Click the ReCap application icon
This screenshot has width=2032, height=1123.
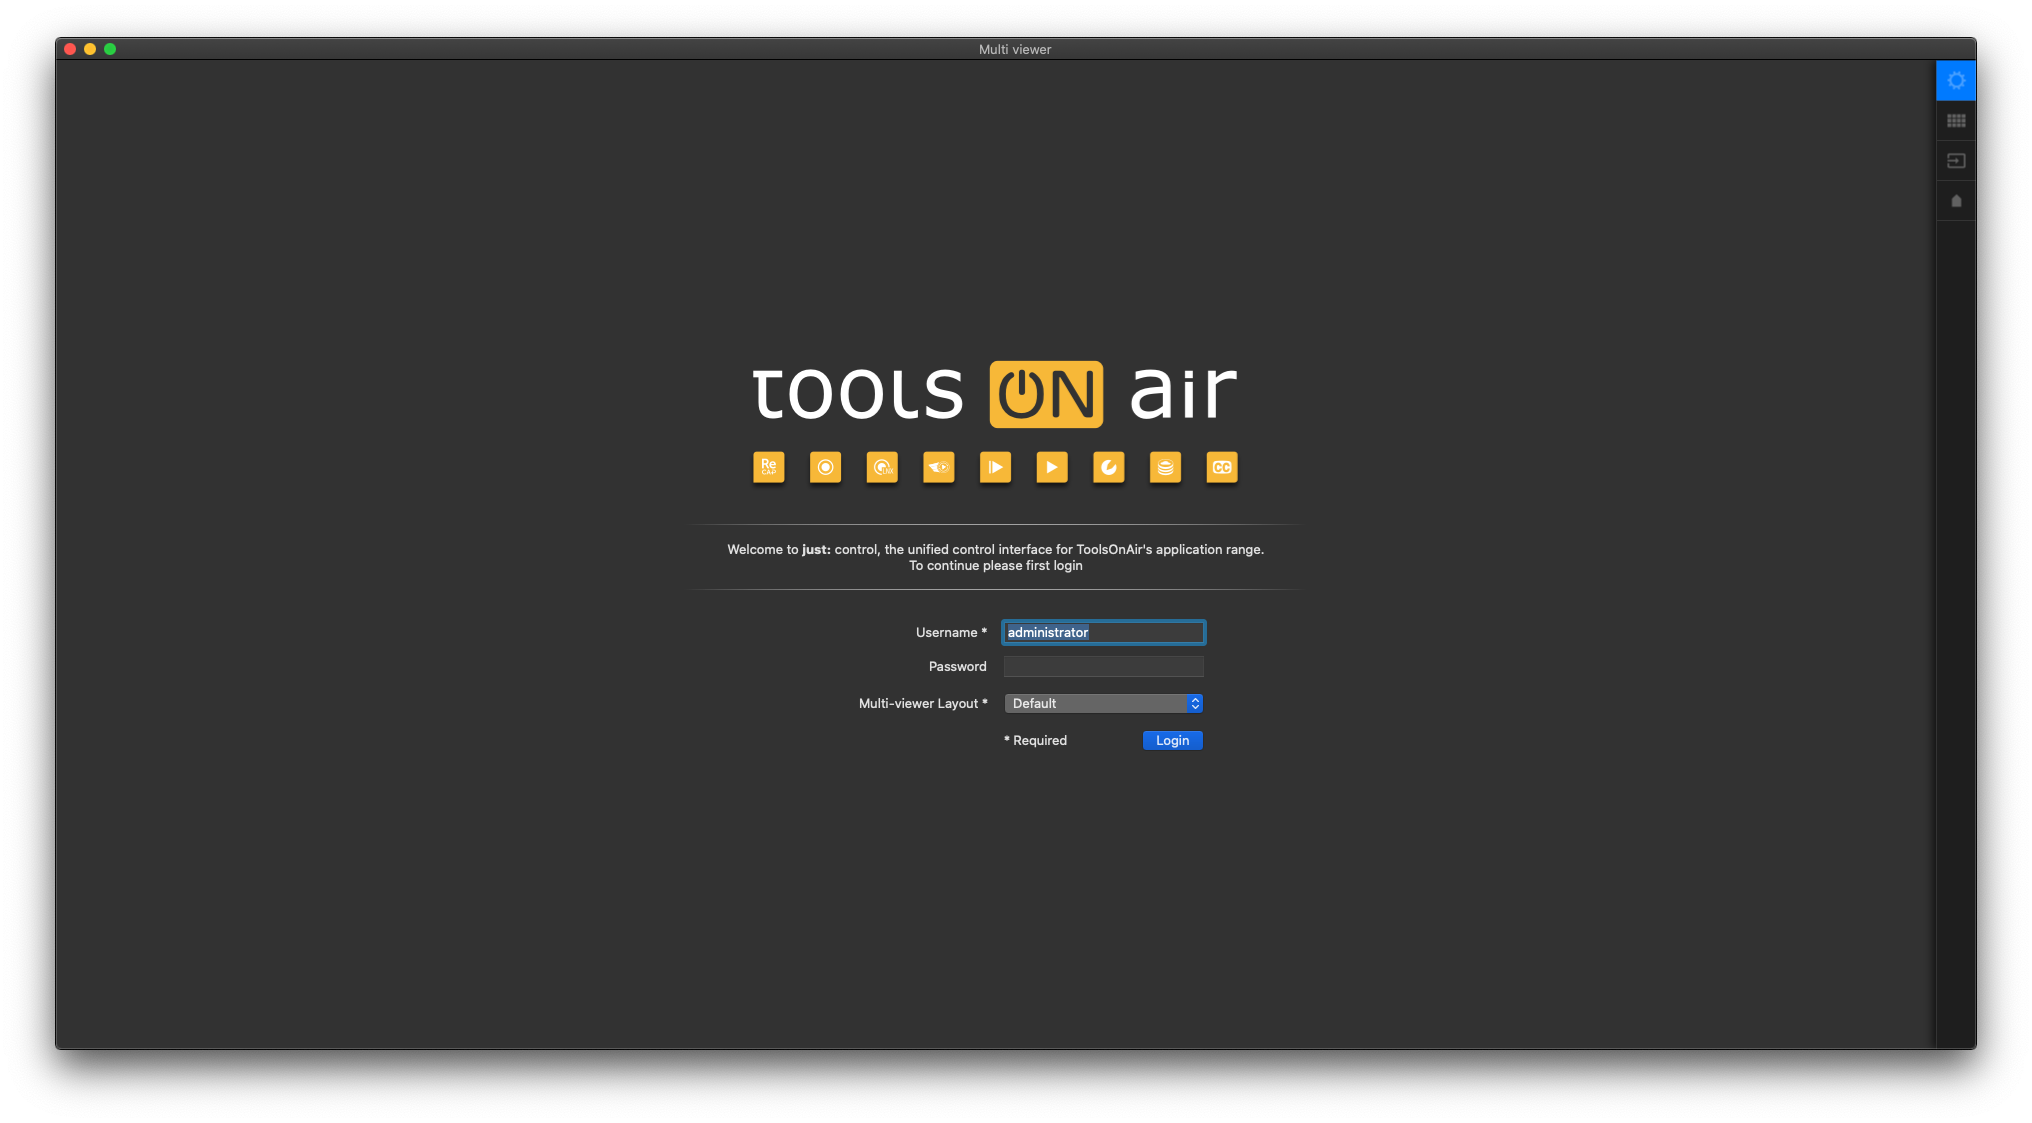[x=768, y=467]
